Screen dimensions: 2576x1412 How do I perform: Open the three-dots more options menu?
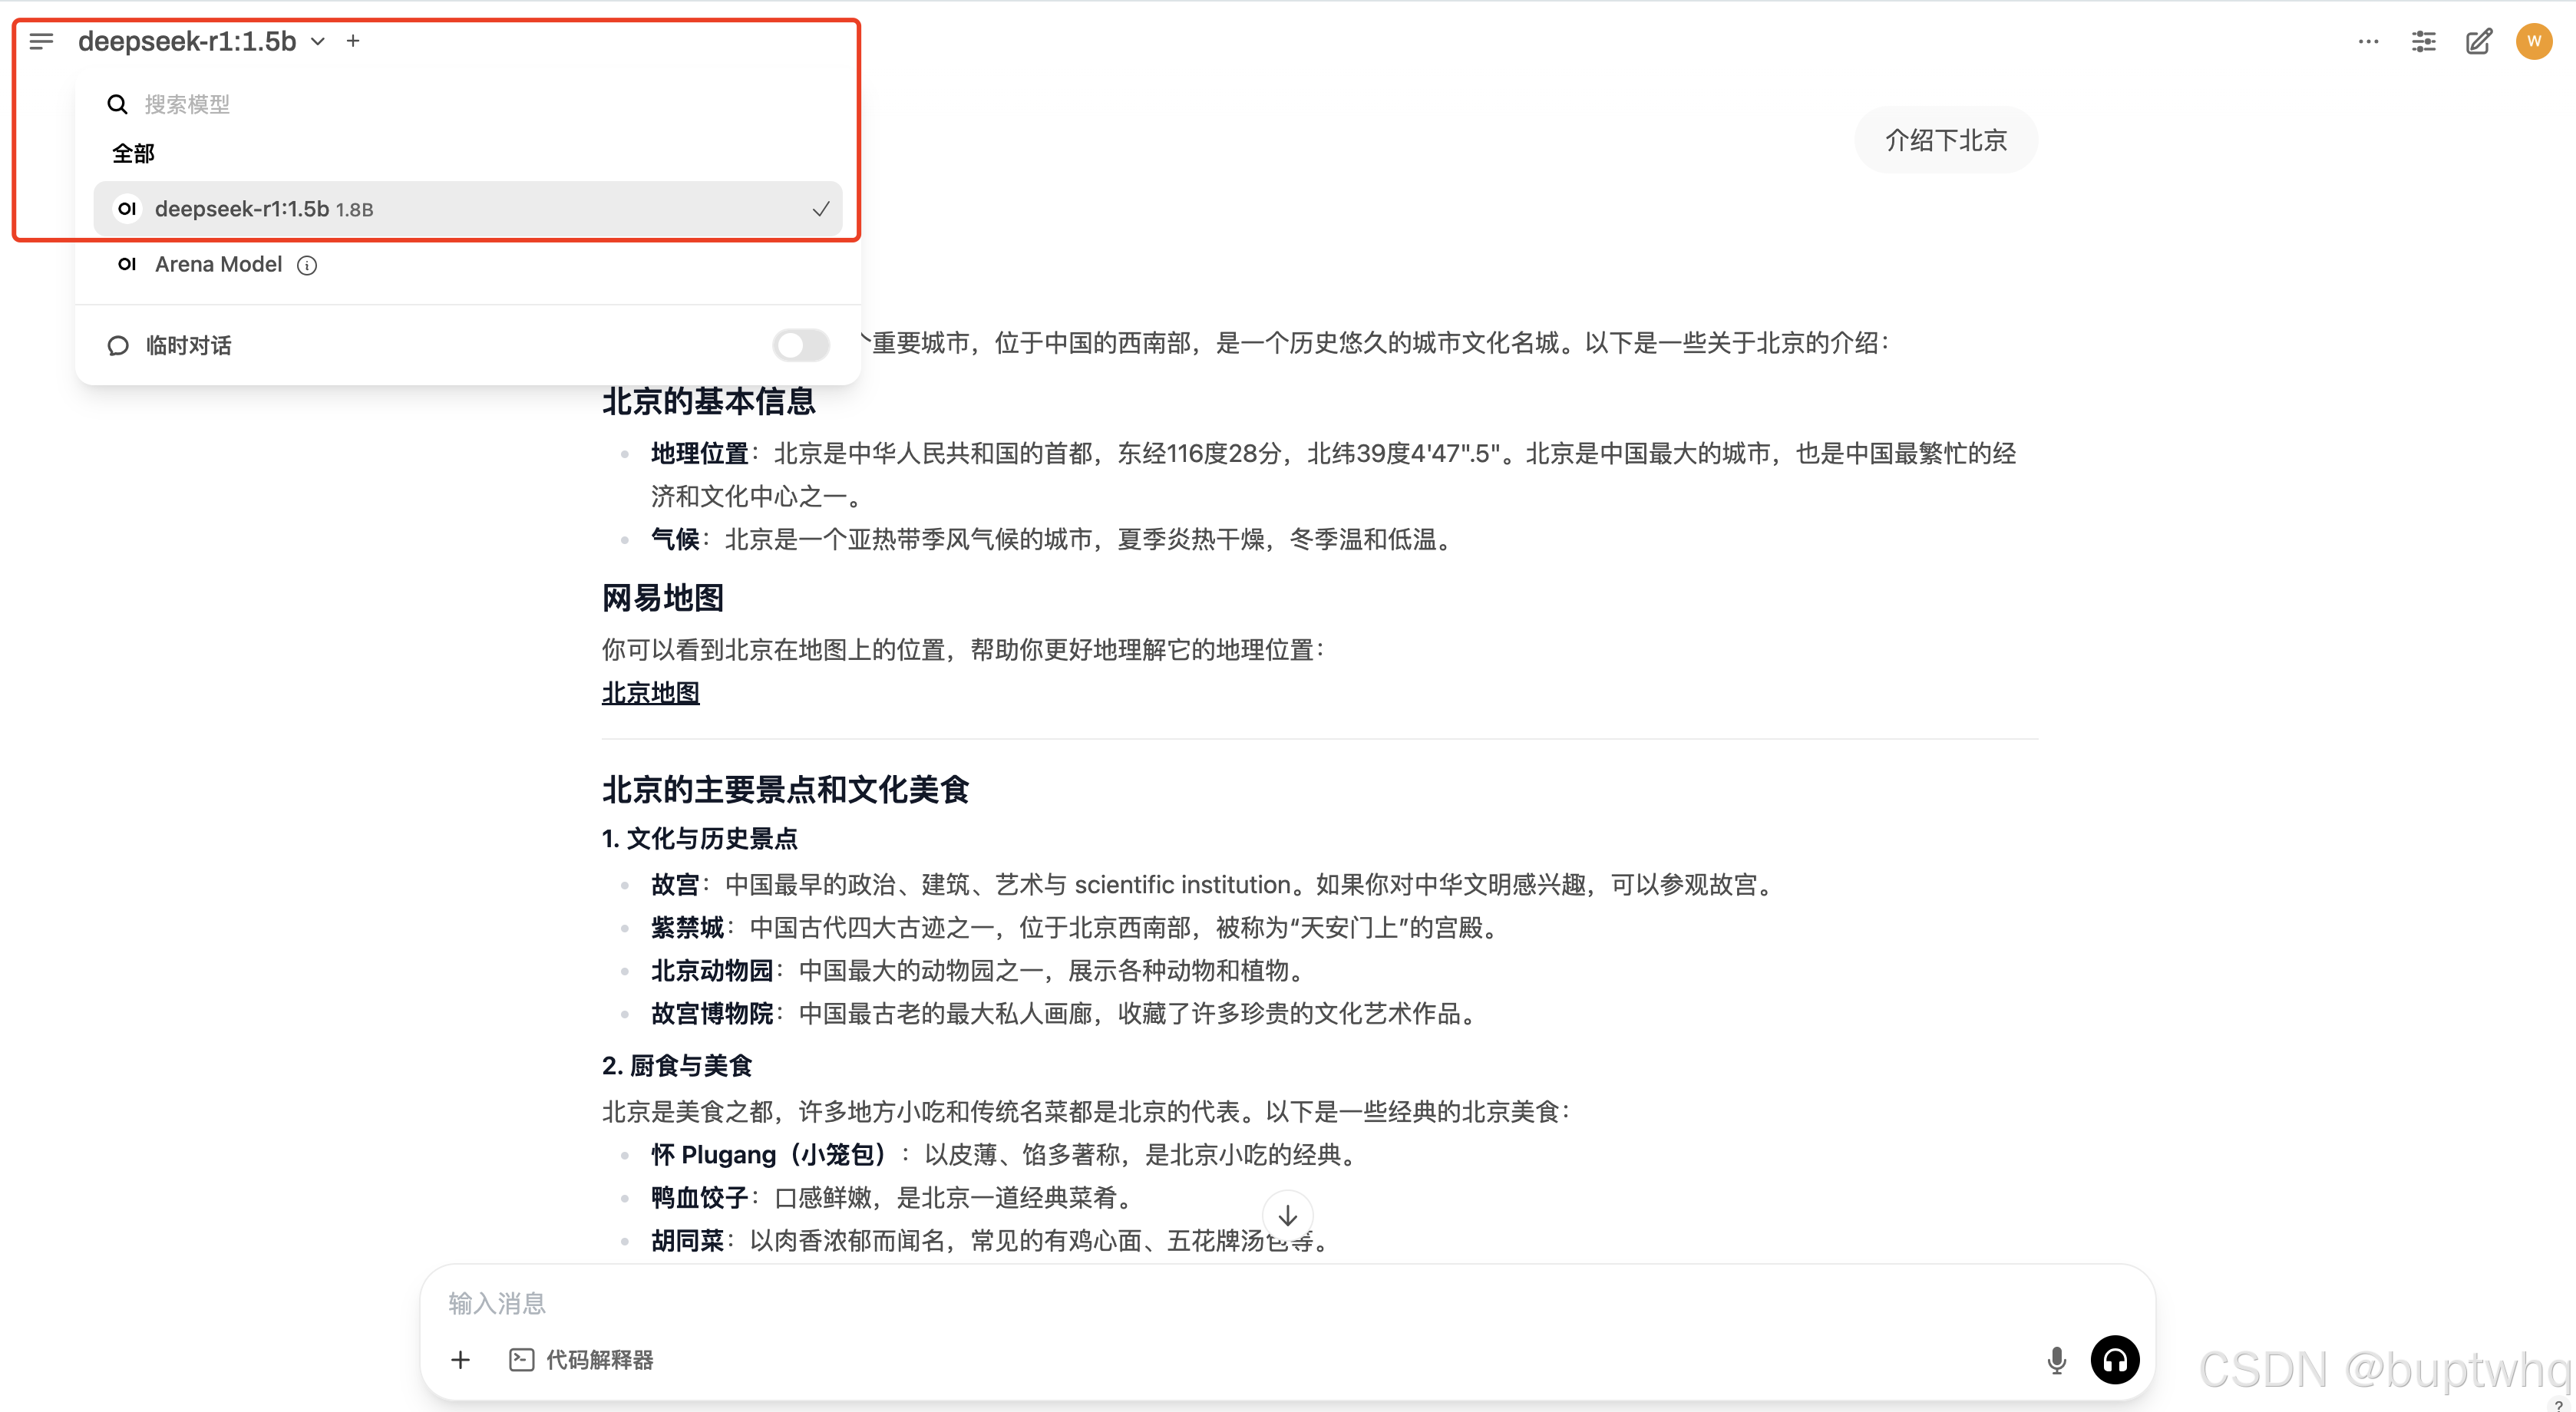coord(2368,41)
